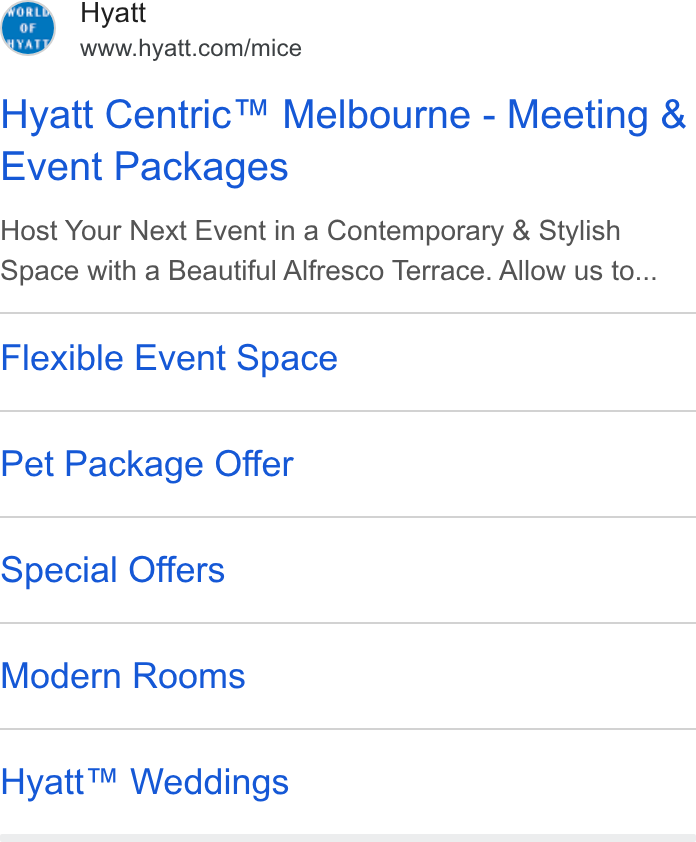Go to the Pet Package Offer link
The image size is (696, 842).
(147, 464)
